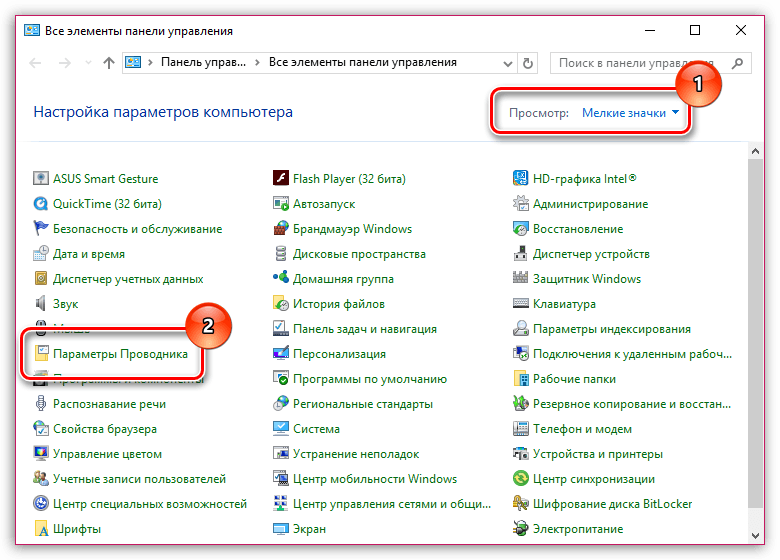Open the HD-графика Intel icon
780x560 pixels.
521,179
